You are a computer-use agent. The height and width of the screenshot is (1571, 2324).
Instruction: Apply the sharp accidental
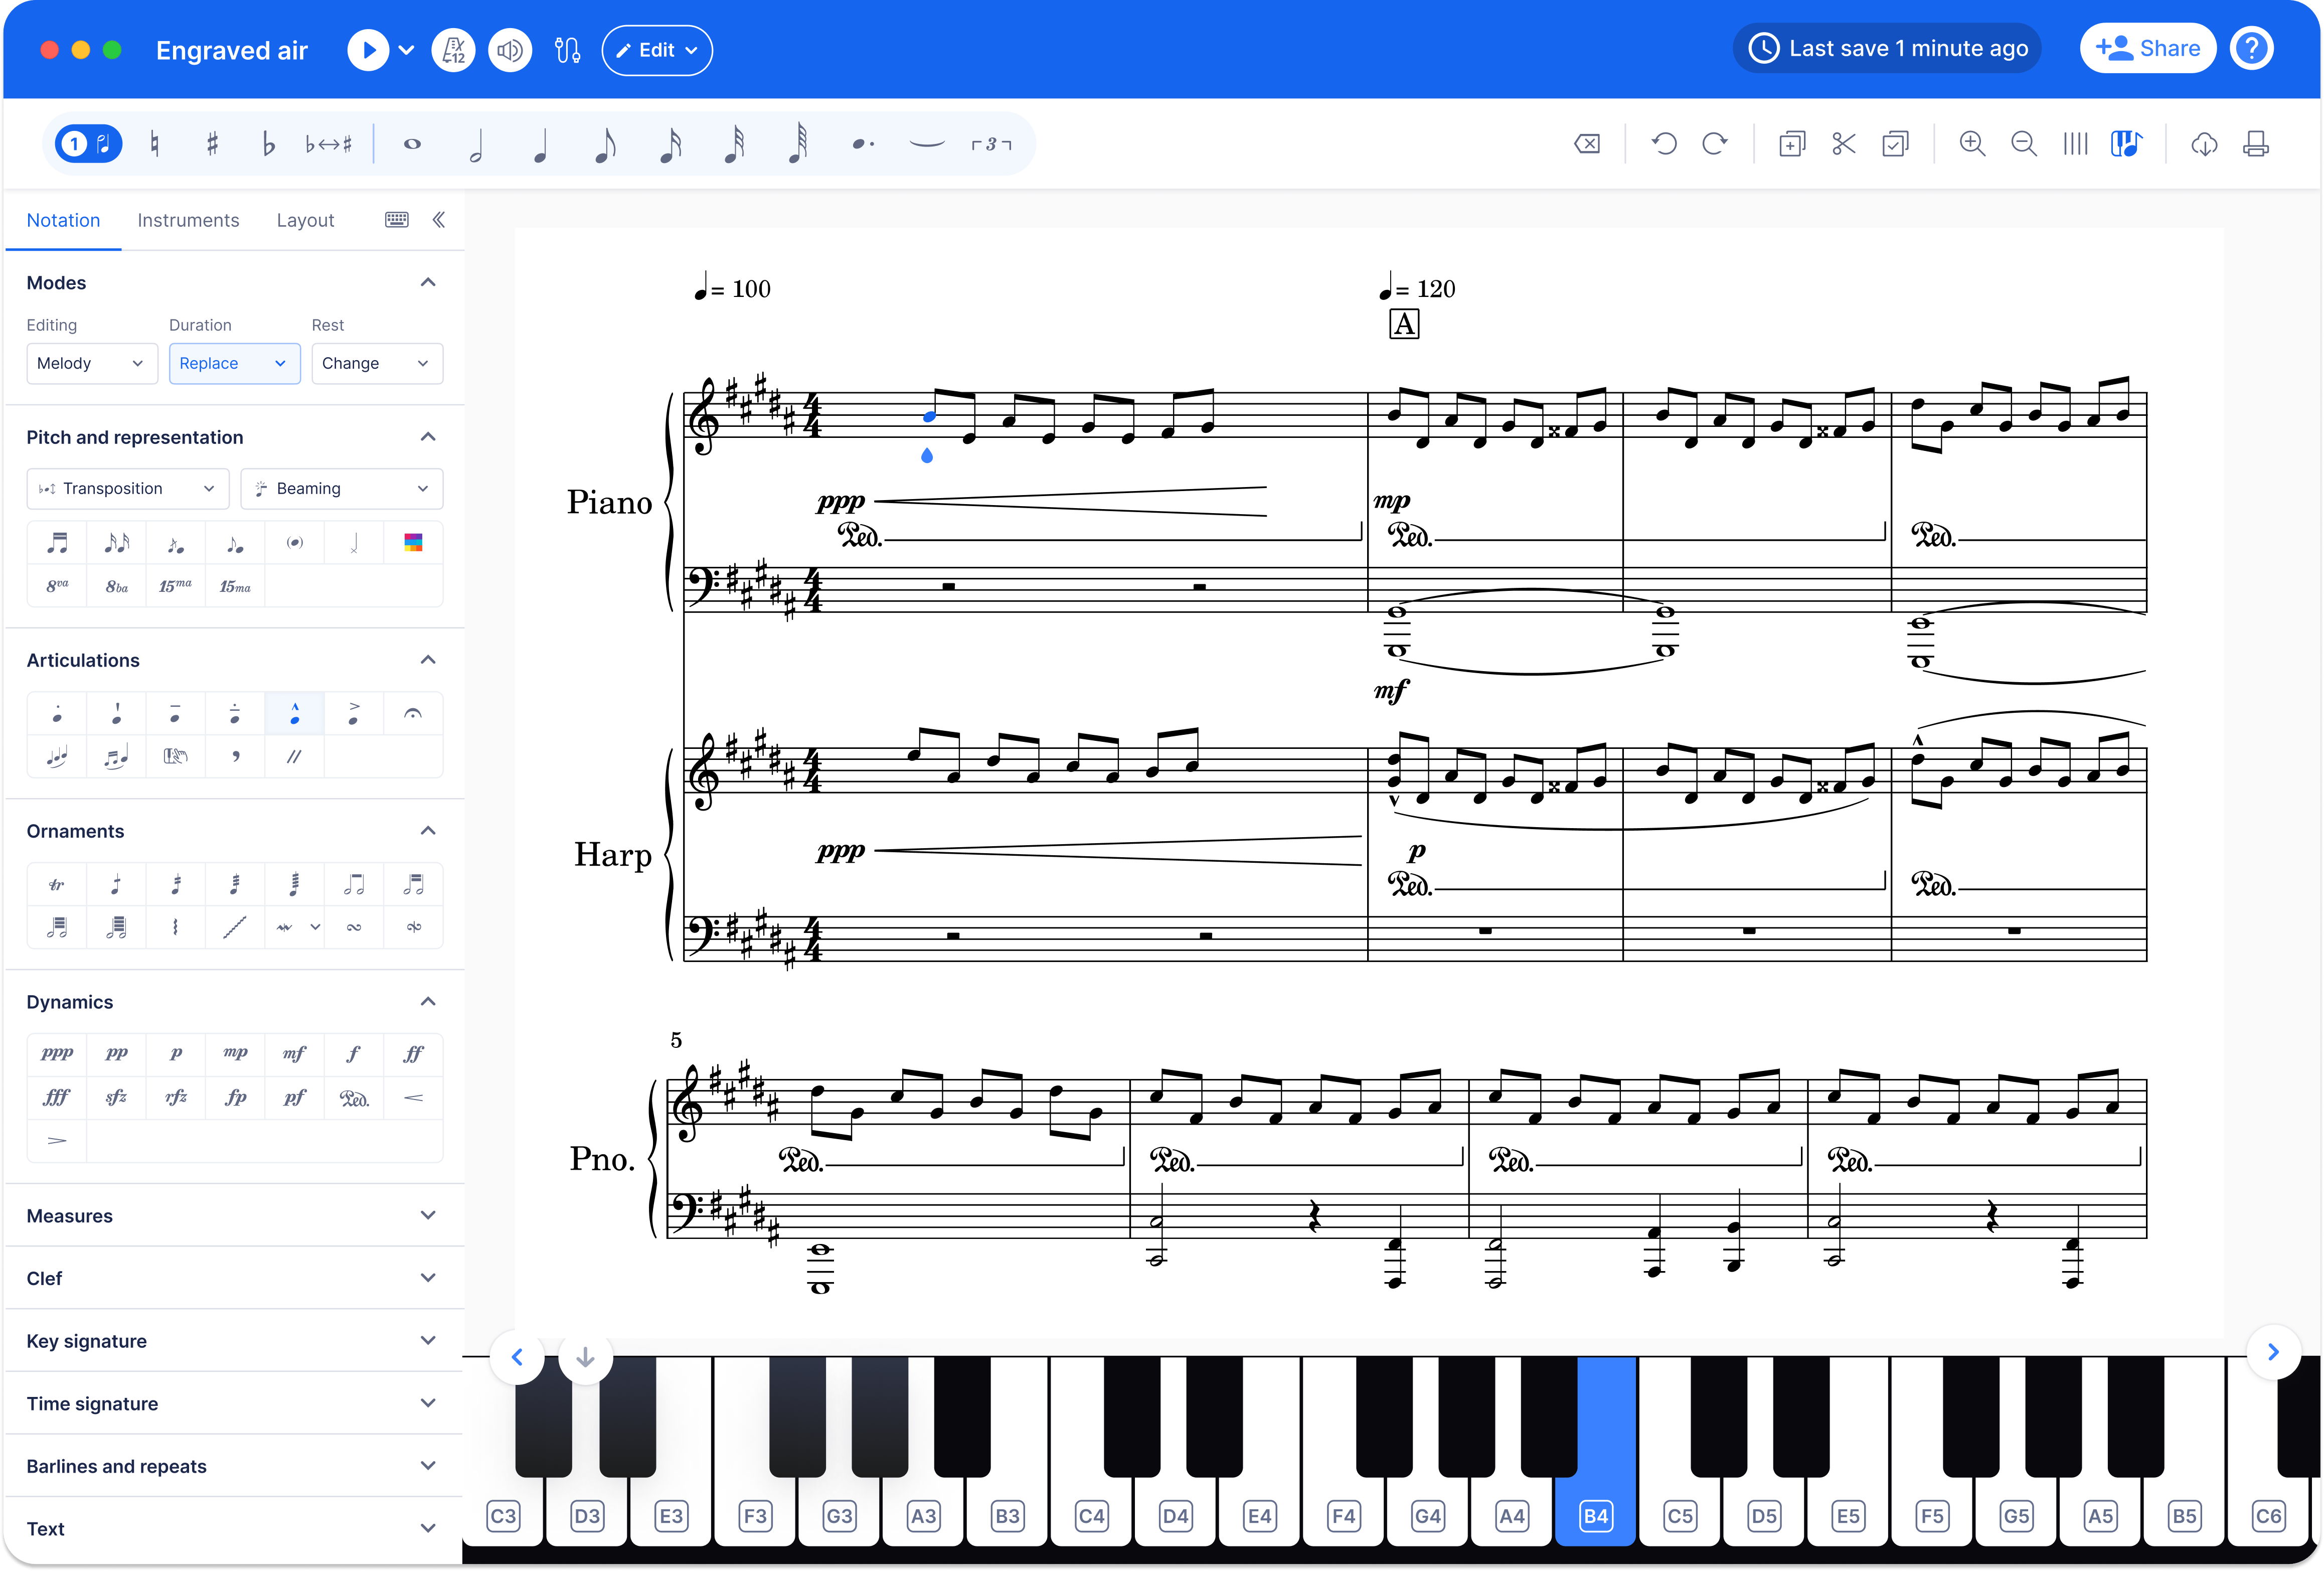[x=212, y=144]
